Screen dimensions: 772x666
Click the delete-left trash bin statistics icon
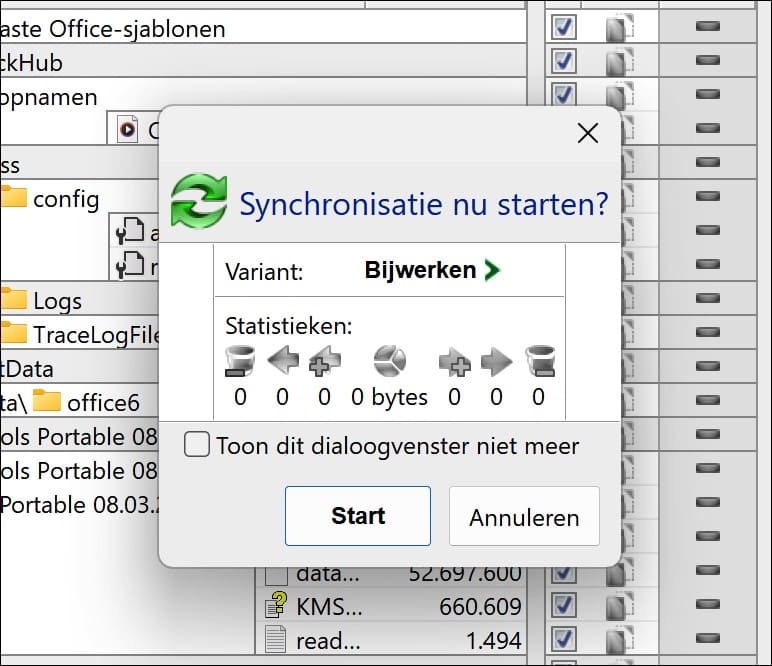tap(240, 361)
